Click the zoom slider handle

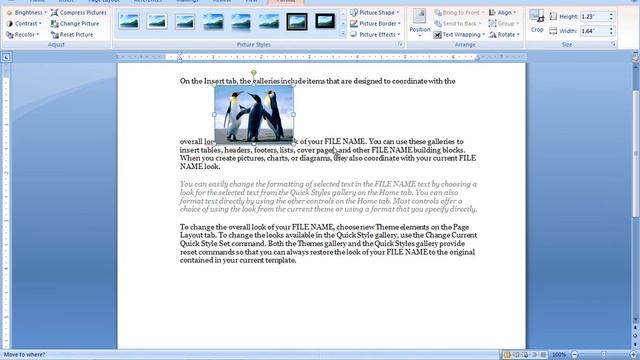coord(604,355)
